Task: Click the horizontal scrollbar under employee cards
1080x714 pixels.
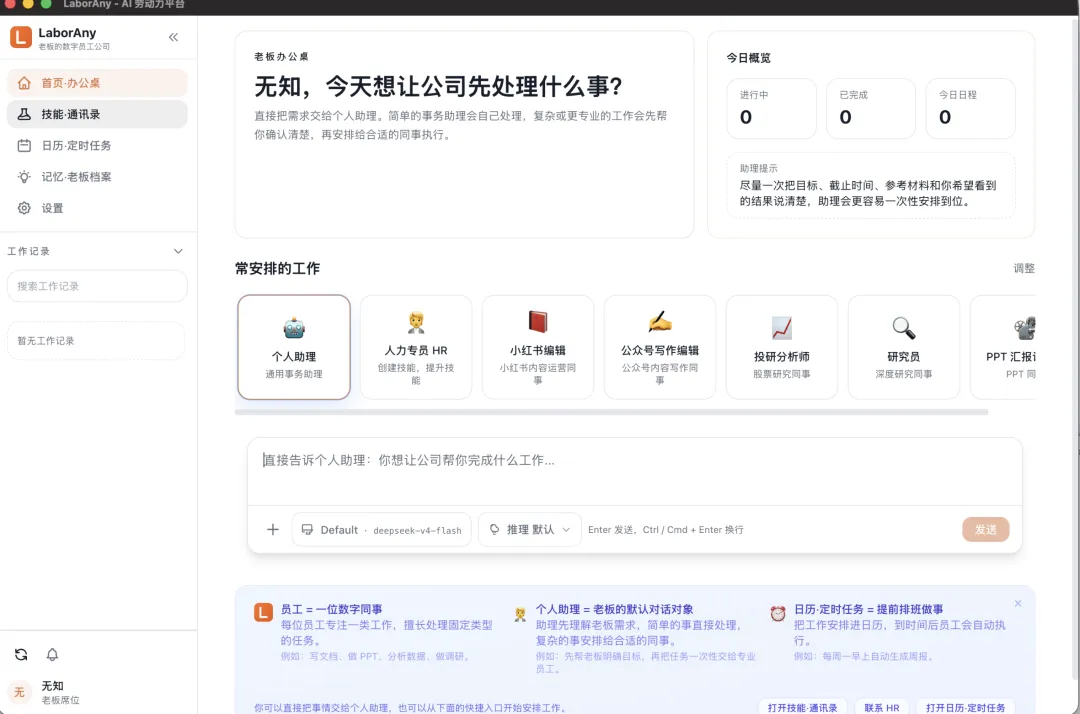Action: coord(611,412)
